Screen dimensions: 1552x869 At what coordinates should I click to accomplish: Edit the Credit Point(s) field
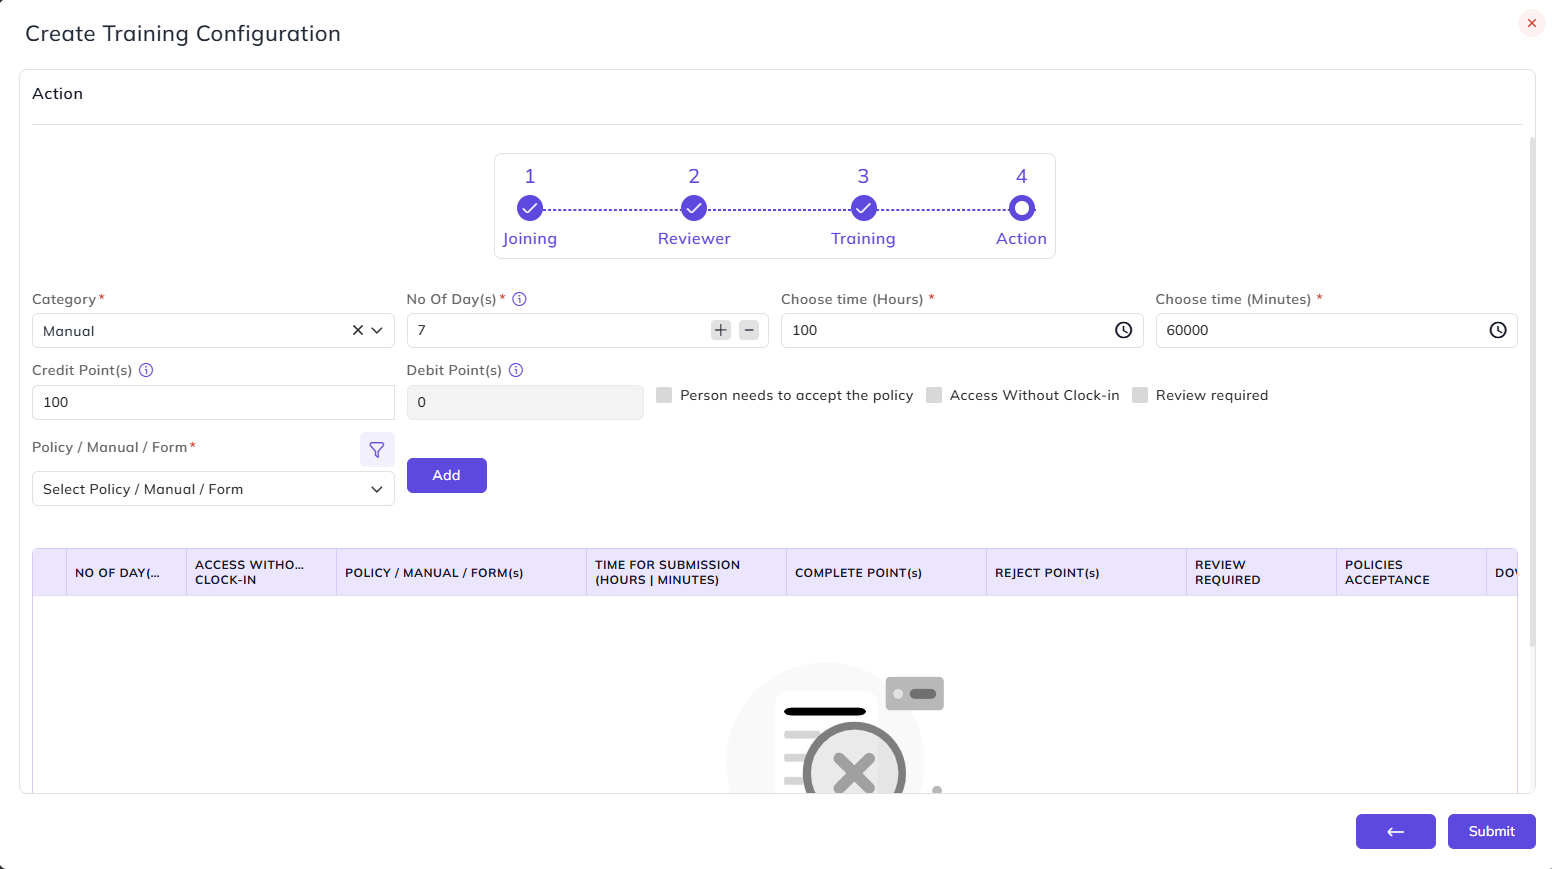tap(213, 402)
